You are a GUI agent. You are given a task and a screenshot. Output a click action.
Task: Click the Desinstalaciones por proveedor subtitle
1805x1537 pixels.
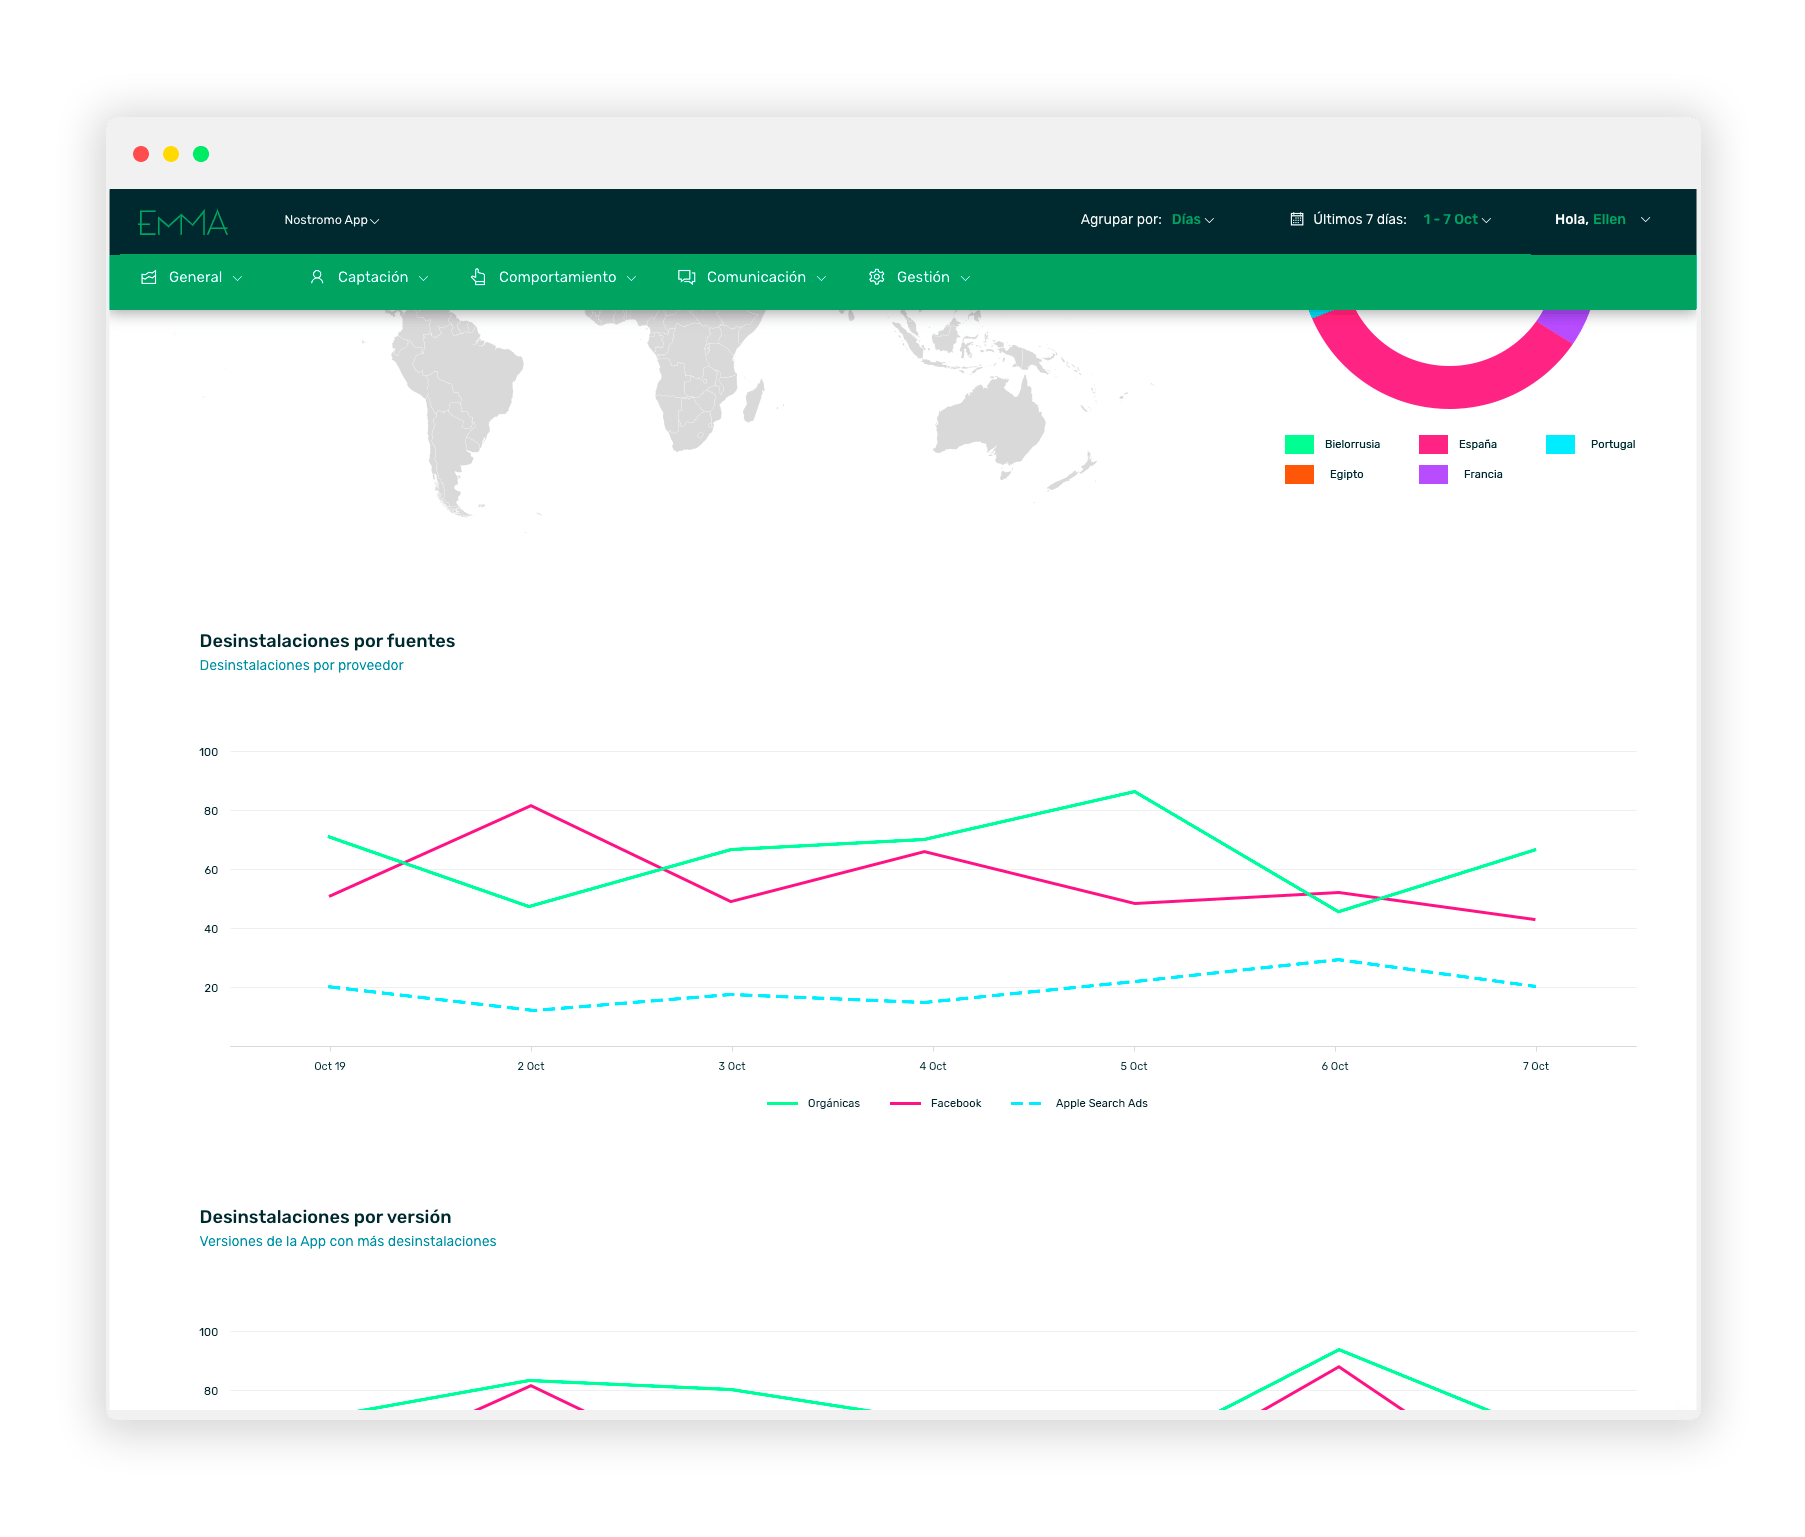[x=301, y=665]
